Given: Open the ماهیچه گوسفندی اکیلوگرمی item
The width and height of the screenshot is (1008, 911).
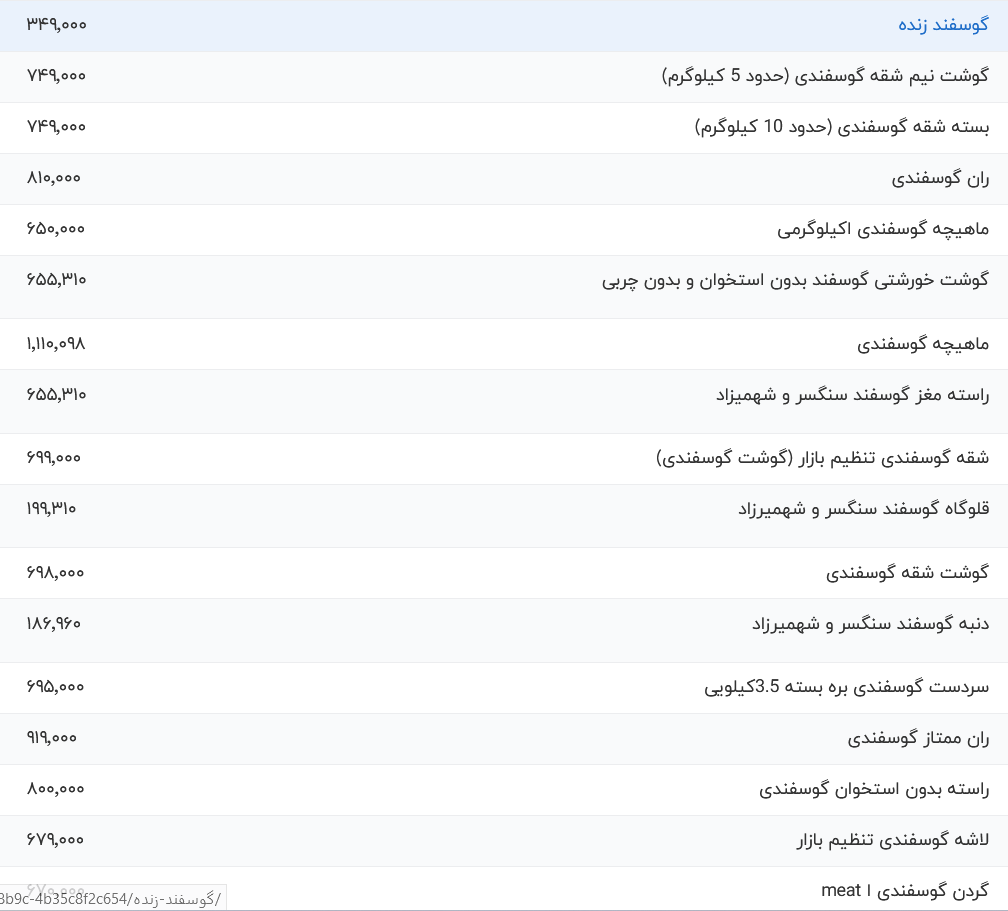Looking at the screenshot, I should tap(890, 229).
